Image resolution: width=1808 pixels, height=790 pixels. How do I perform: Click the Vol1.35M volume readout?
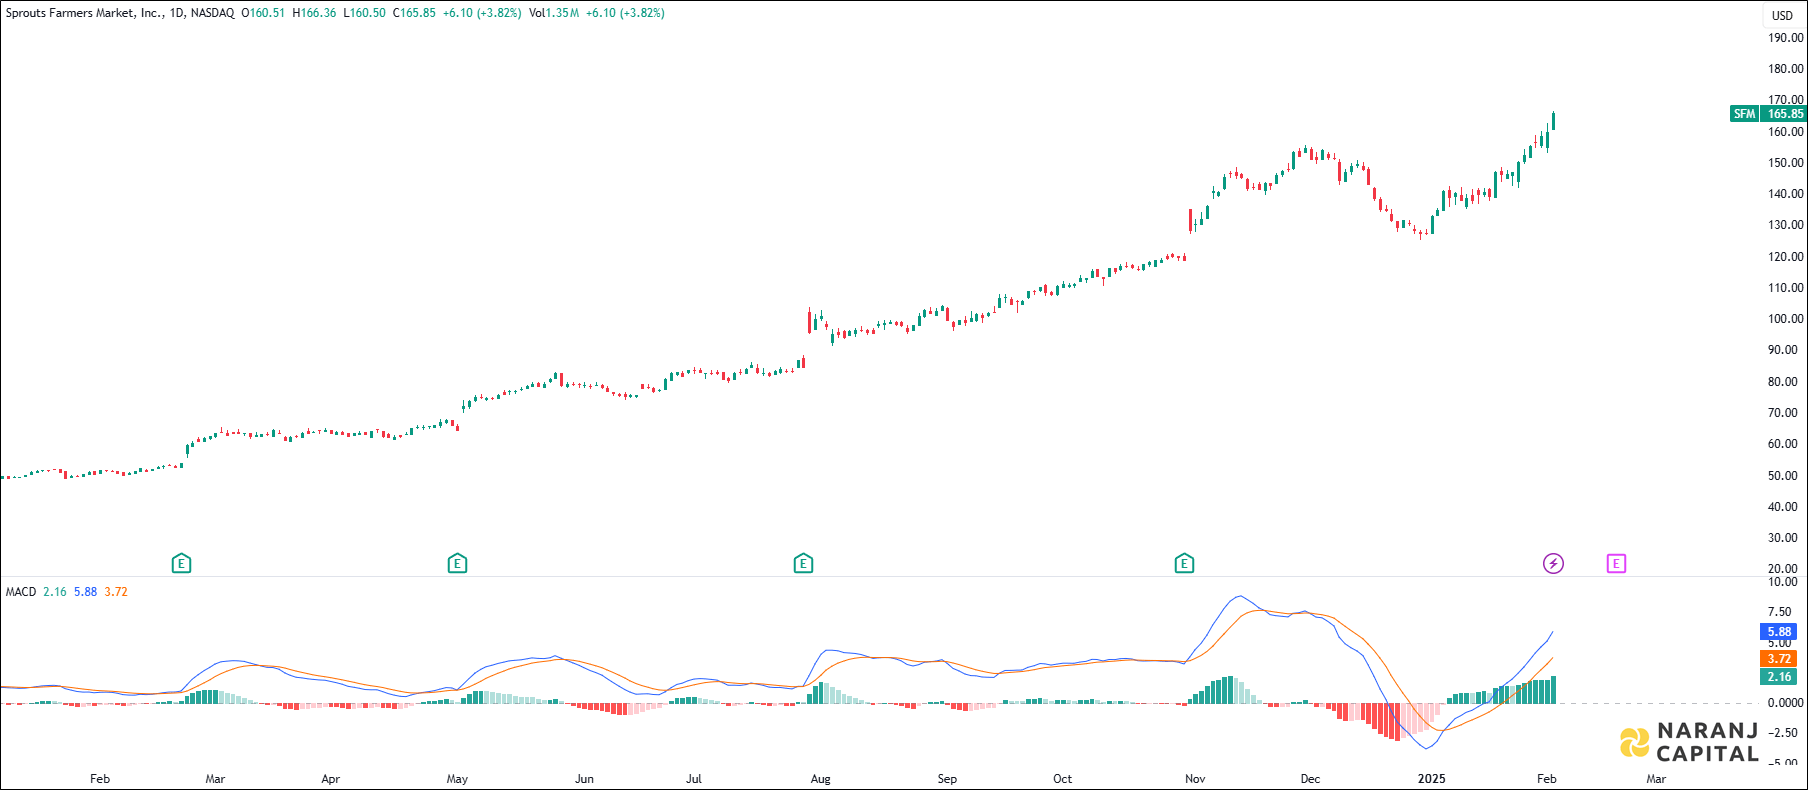click(x=554, y=13)
